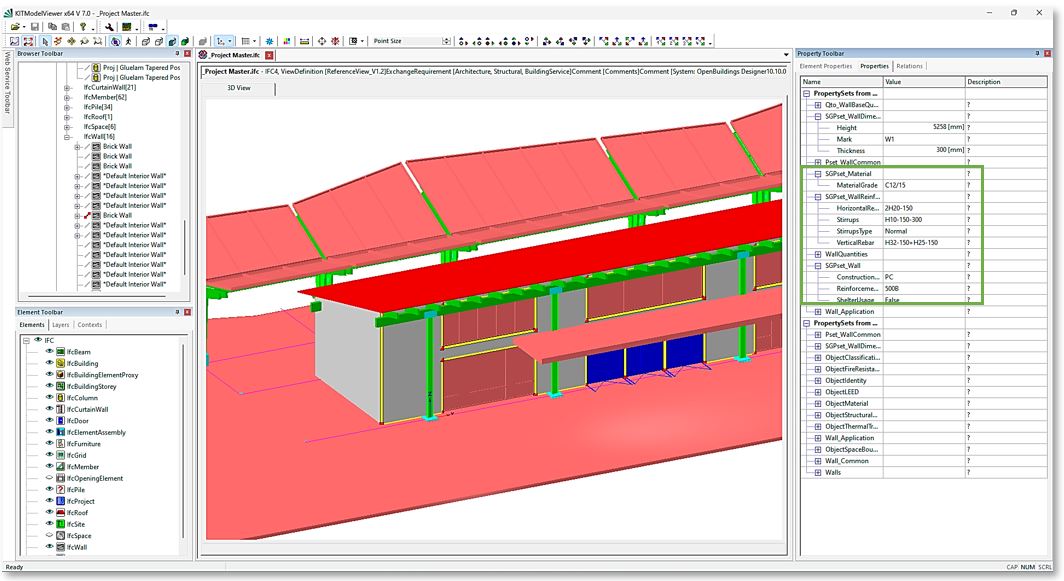
Task: Open the Layers tab in Element Toolbar
Action: pyautogui.click(x=61, y=325)
